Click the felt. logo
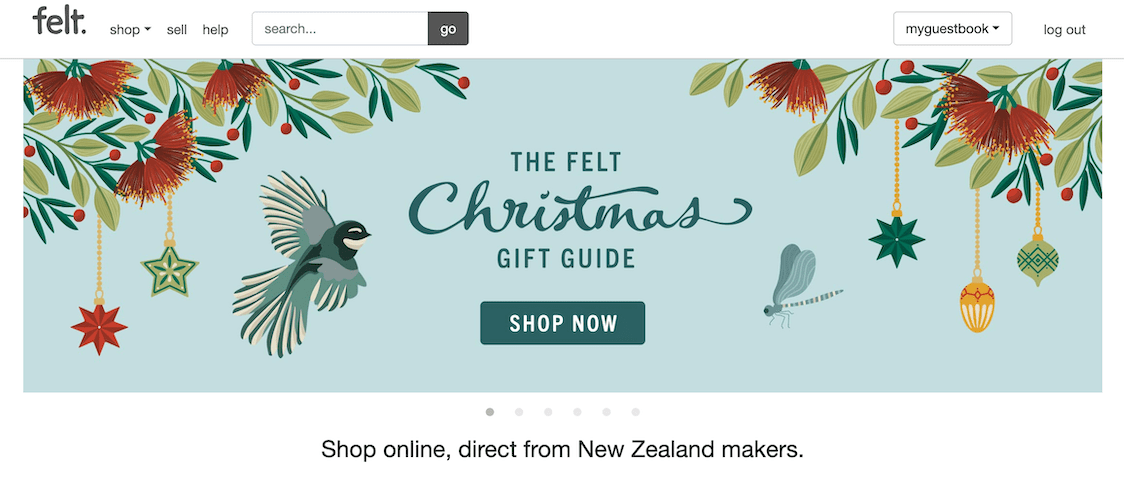Screen dimensions: 1124x477 (59, 22)
